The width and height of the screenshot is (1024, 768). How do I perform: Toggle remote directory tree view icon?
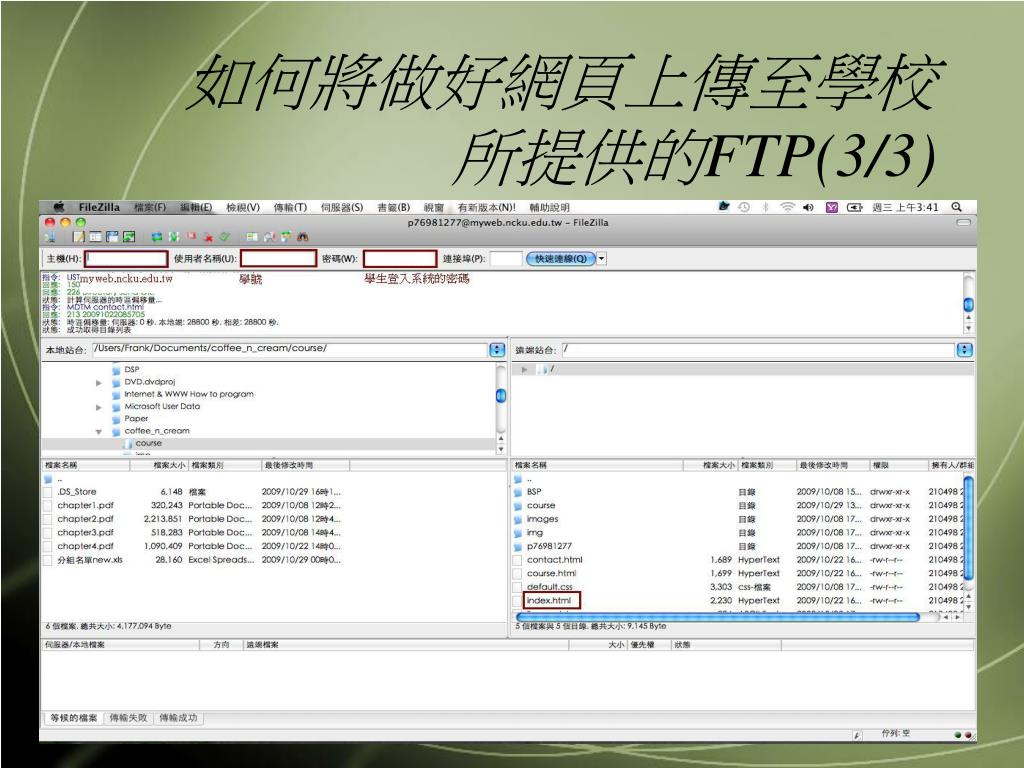112,236
